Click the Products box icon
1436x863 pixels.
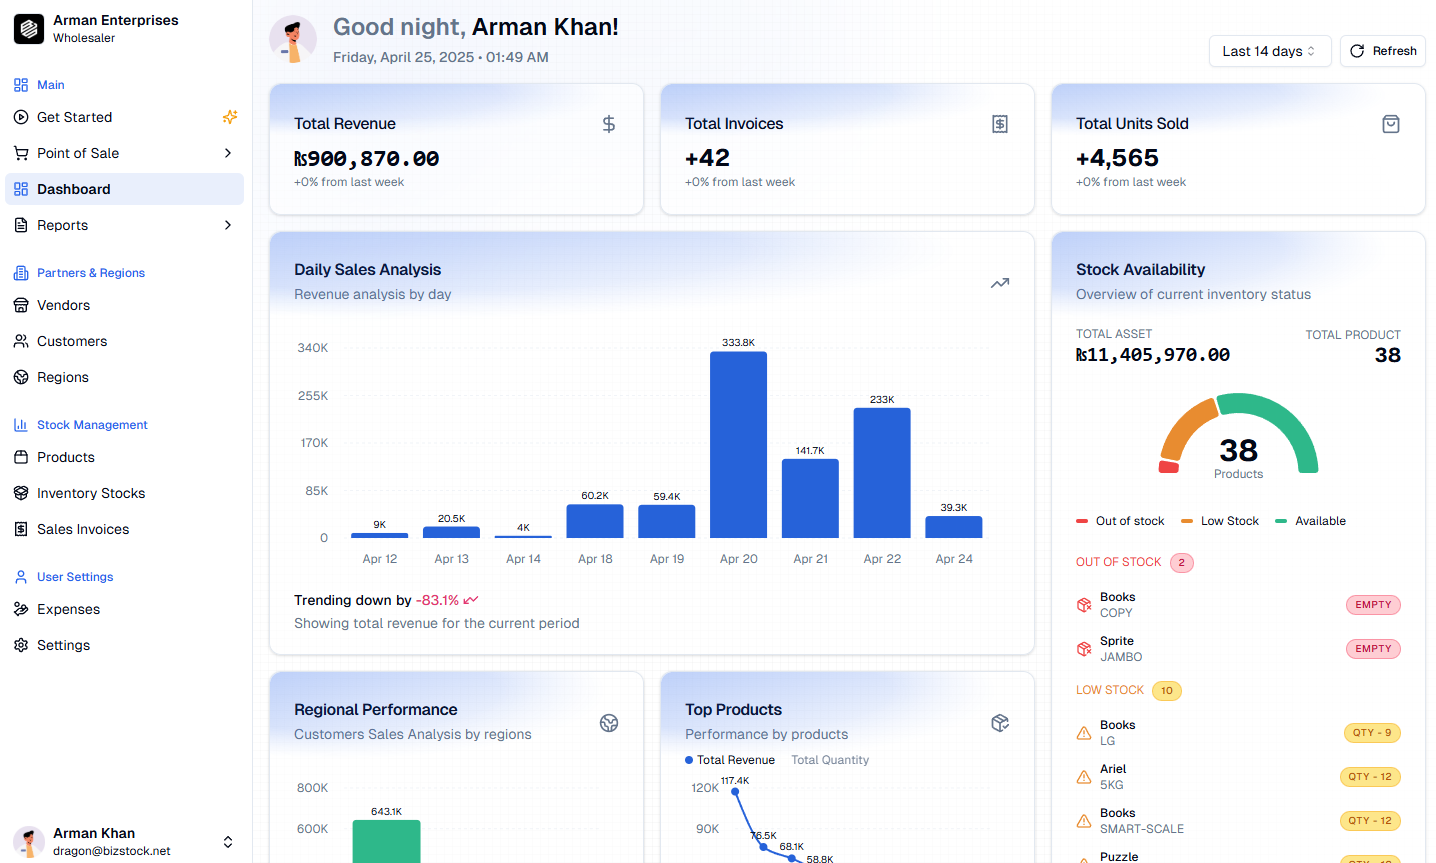21,457
